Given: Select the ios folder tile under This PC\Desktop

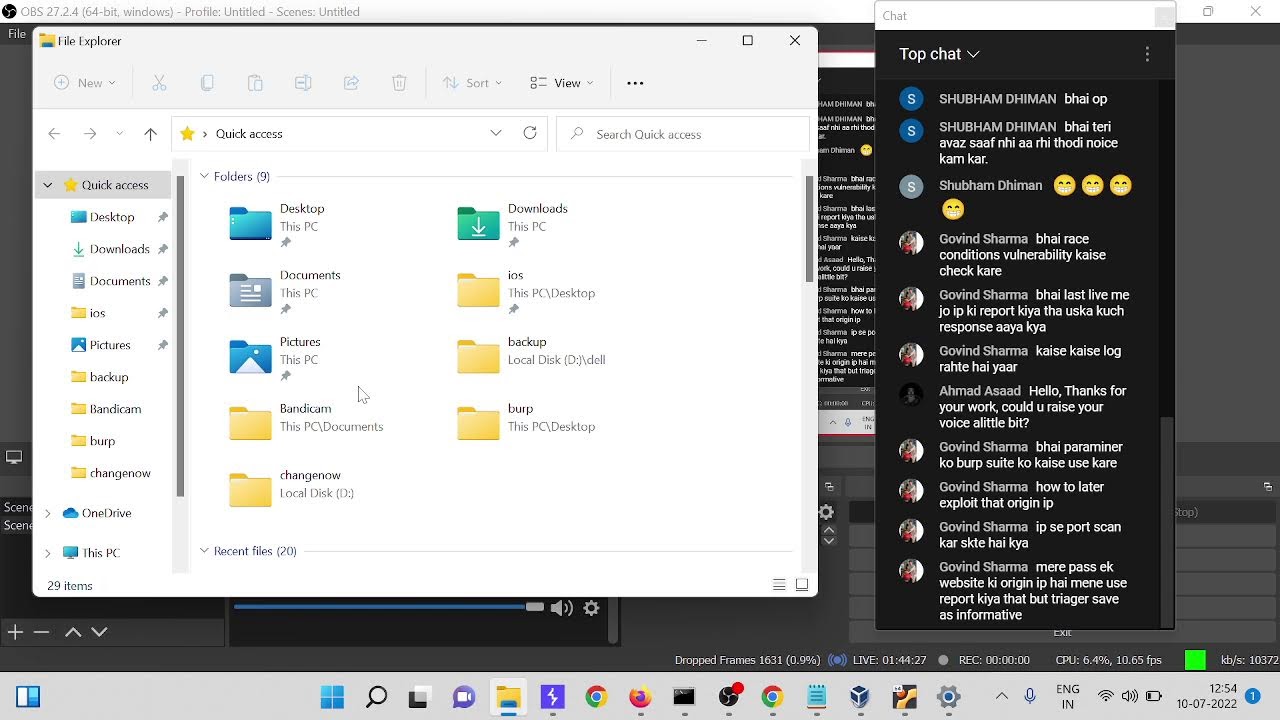Looking at the screenshot, I should pyautogui.click(x=540, y=291).
